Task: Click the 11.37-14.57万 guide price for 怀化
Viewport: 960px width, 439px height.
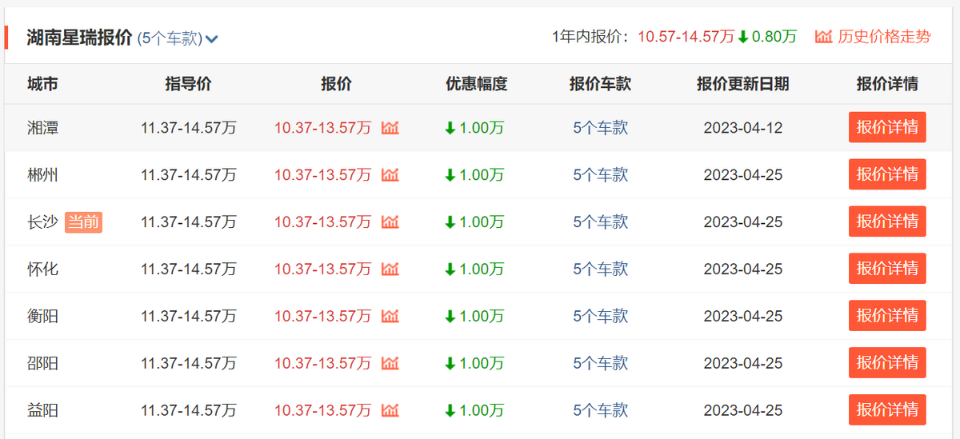Action: pyautogui.click(x=189, y=269)
